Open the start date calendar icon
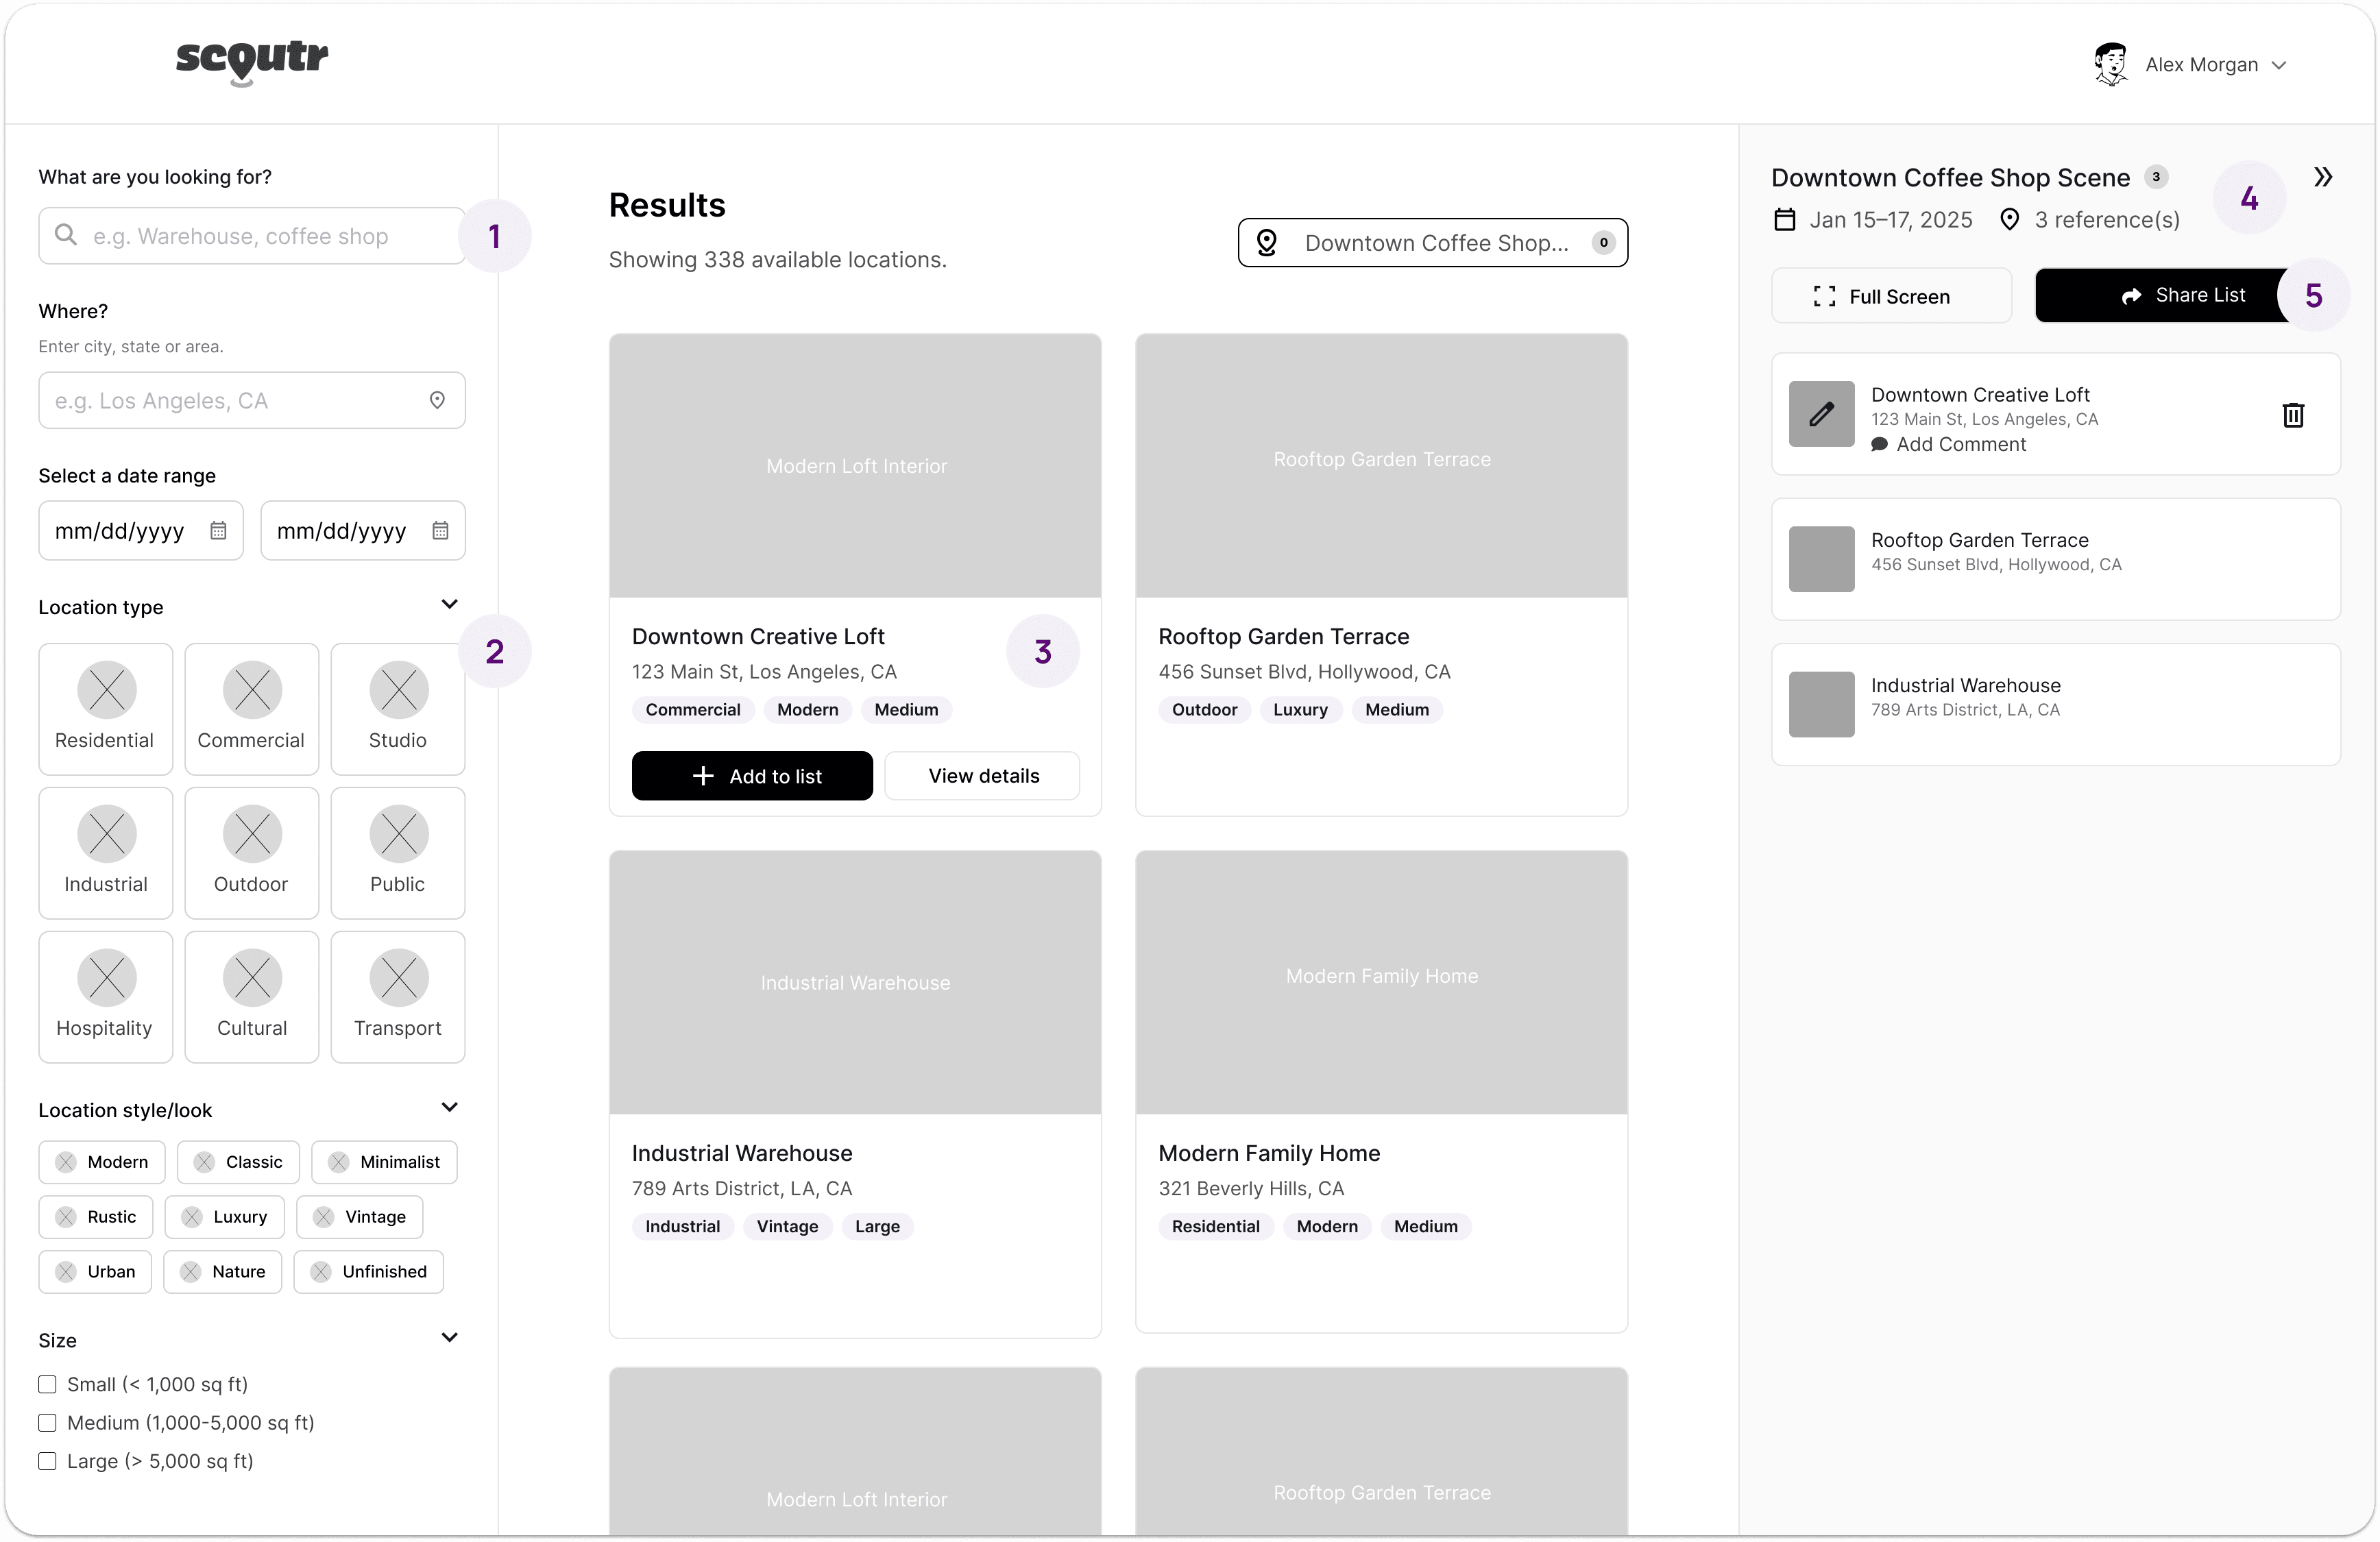Image resolution: width=2380 pixels, height=1542 pixels. tap(218, 531)
